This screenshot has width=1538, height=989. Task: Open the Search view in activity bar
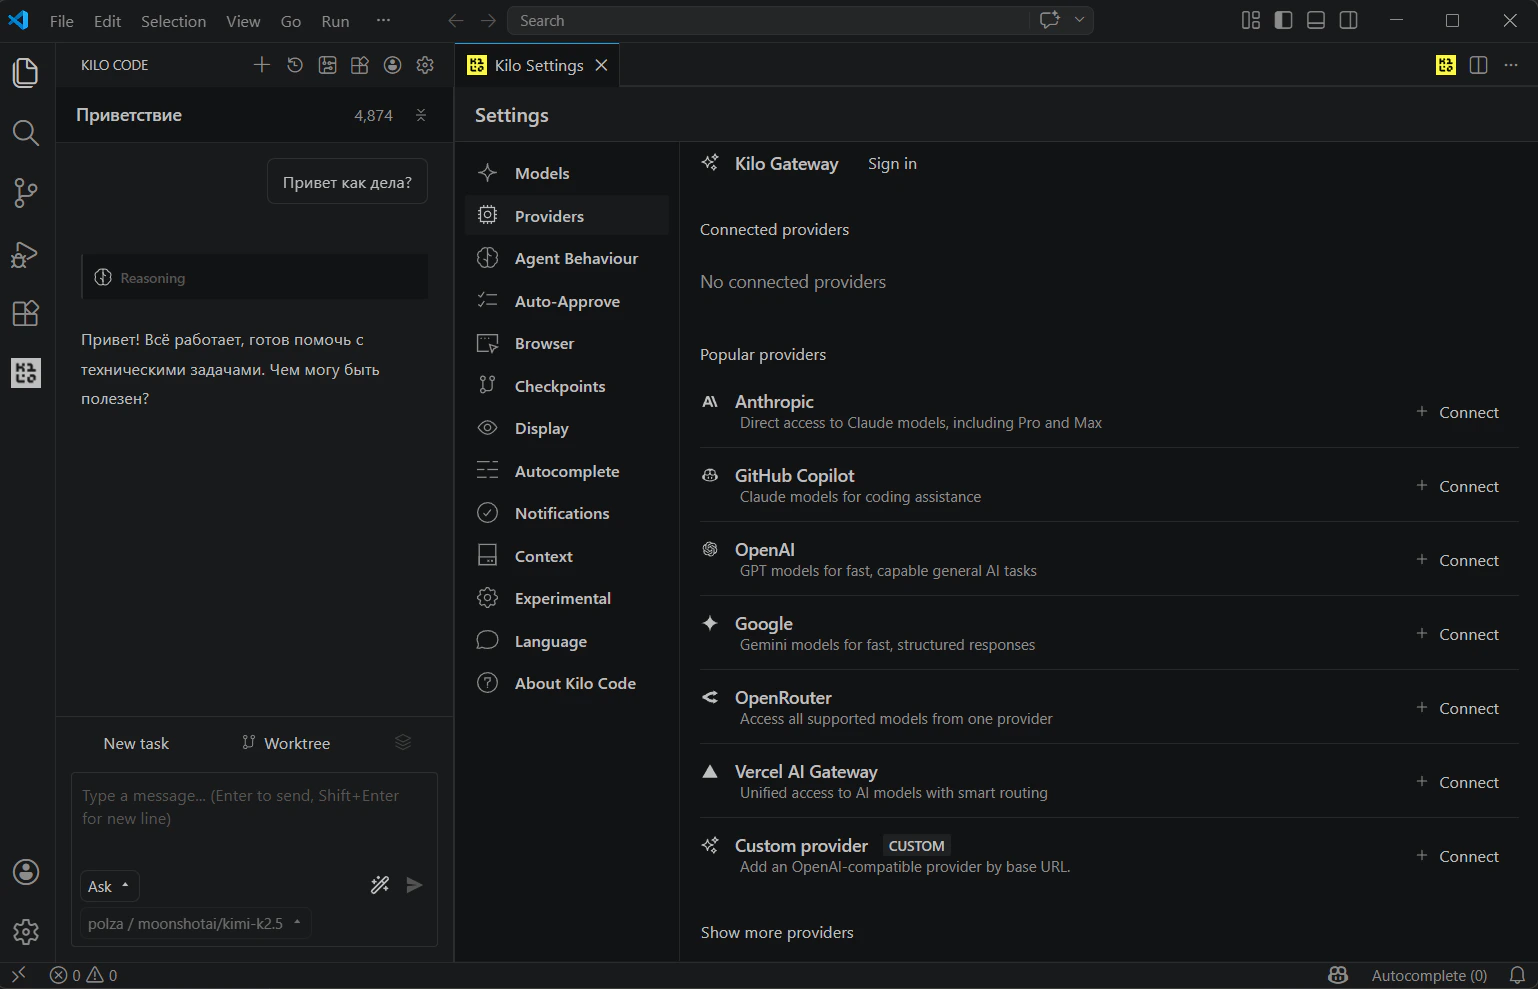(x=26, y=133)
